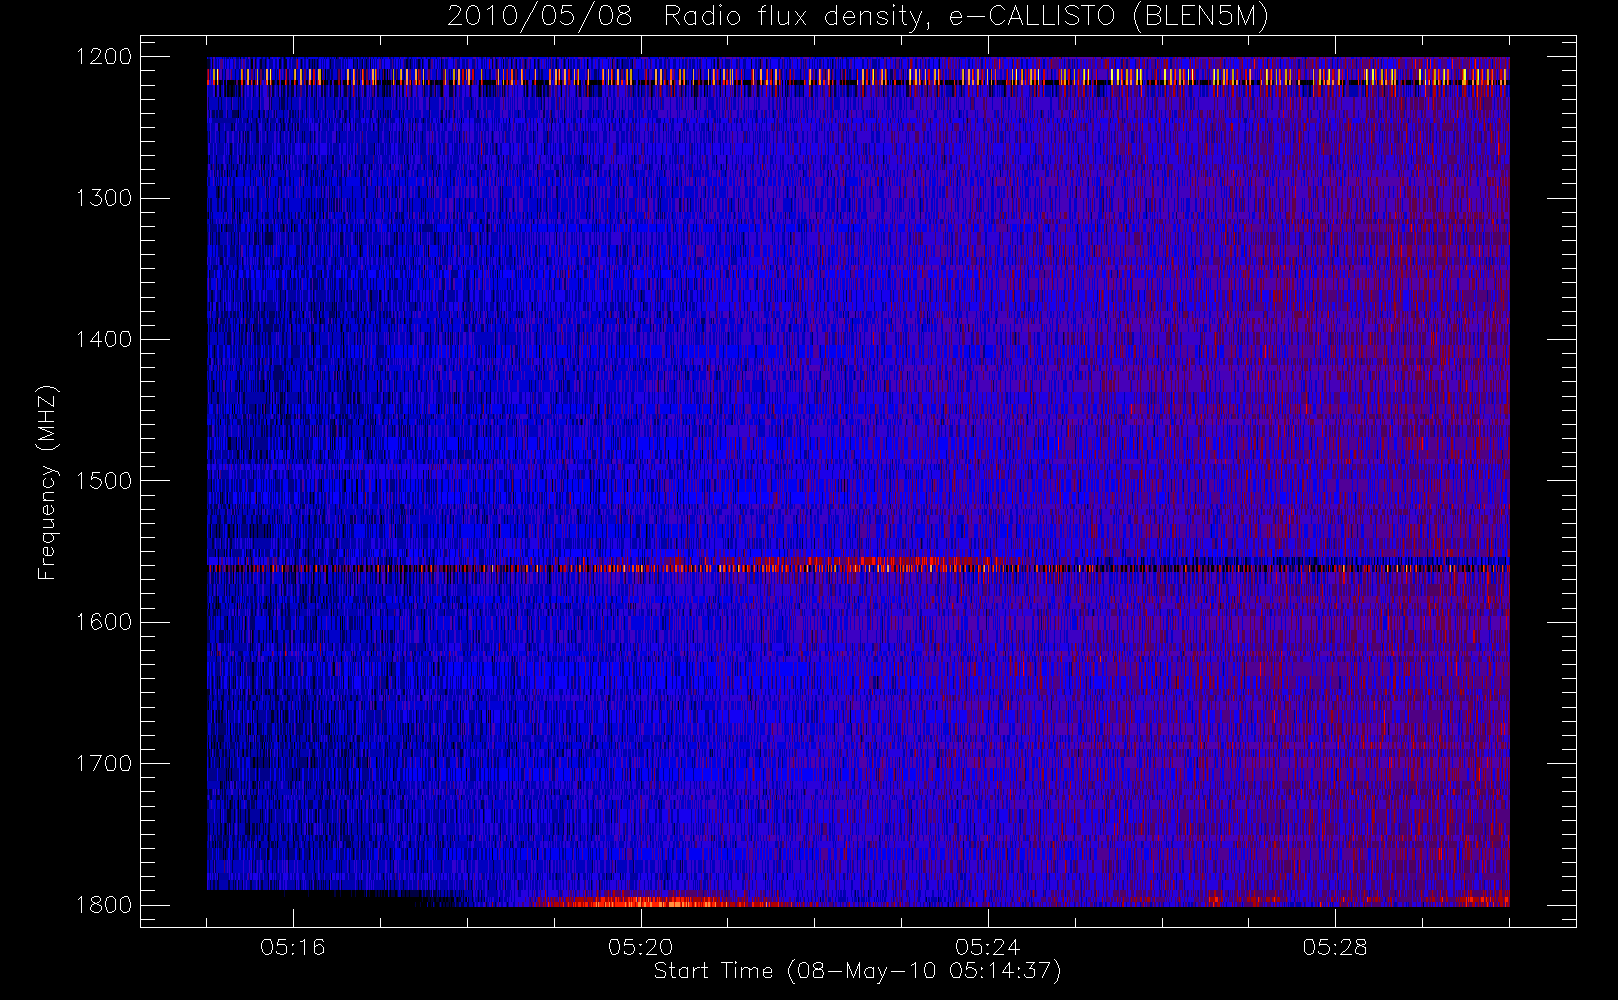Viewport: 1618px width, 1000px height.
Task: Click the 05:16 time tick label
Action: point(293,947)
